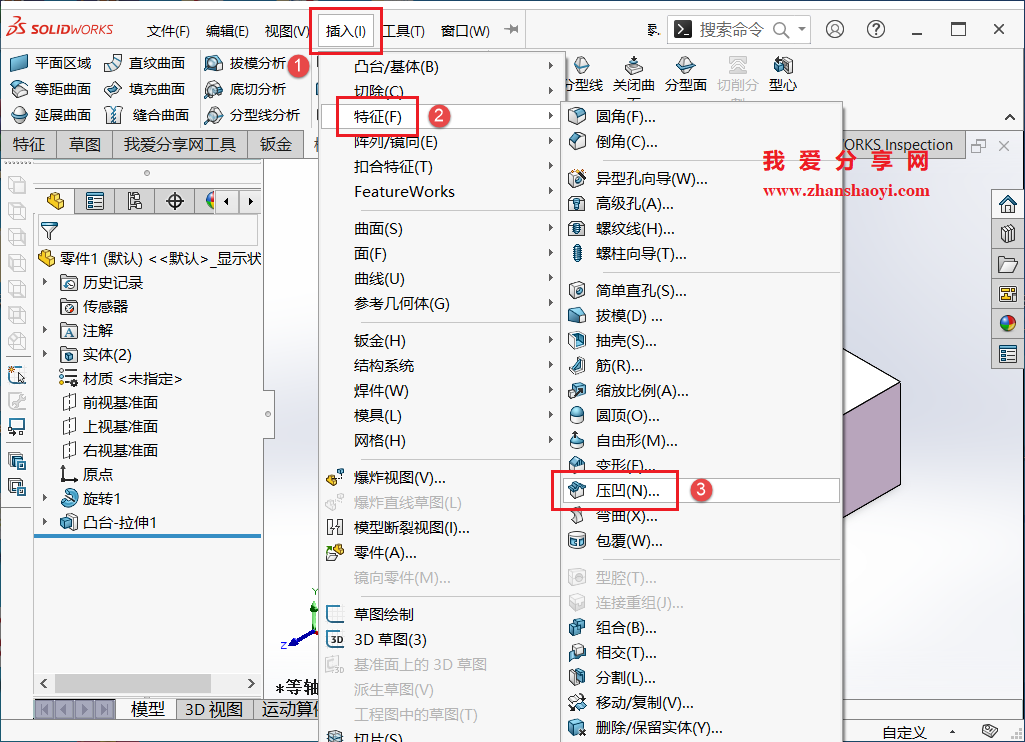Switch to the 钣金 tab
The image size is (1025, 742).
[276, 144]
